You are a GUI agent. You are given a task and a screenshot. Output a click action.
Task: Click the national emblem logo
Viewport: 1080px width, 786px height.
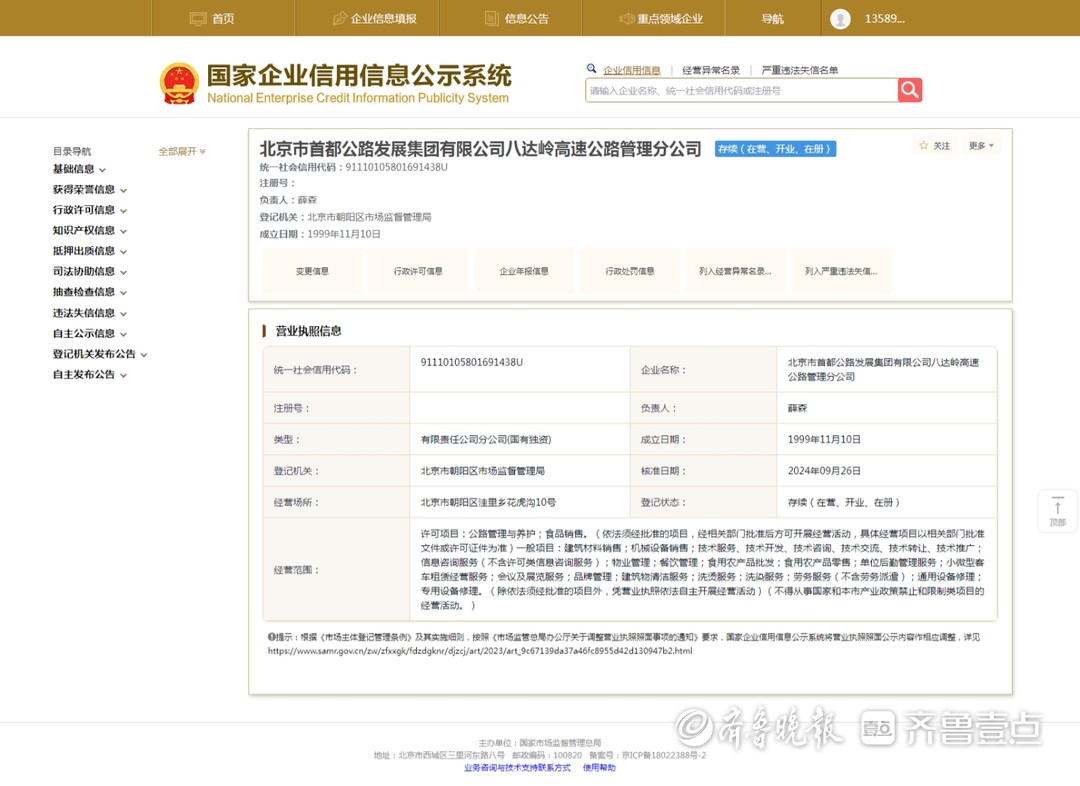coord(179,83)
